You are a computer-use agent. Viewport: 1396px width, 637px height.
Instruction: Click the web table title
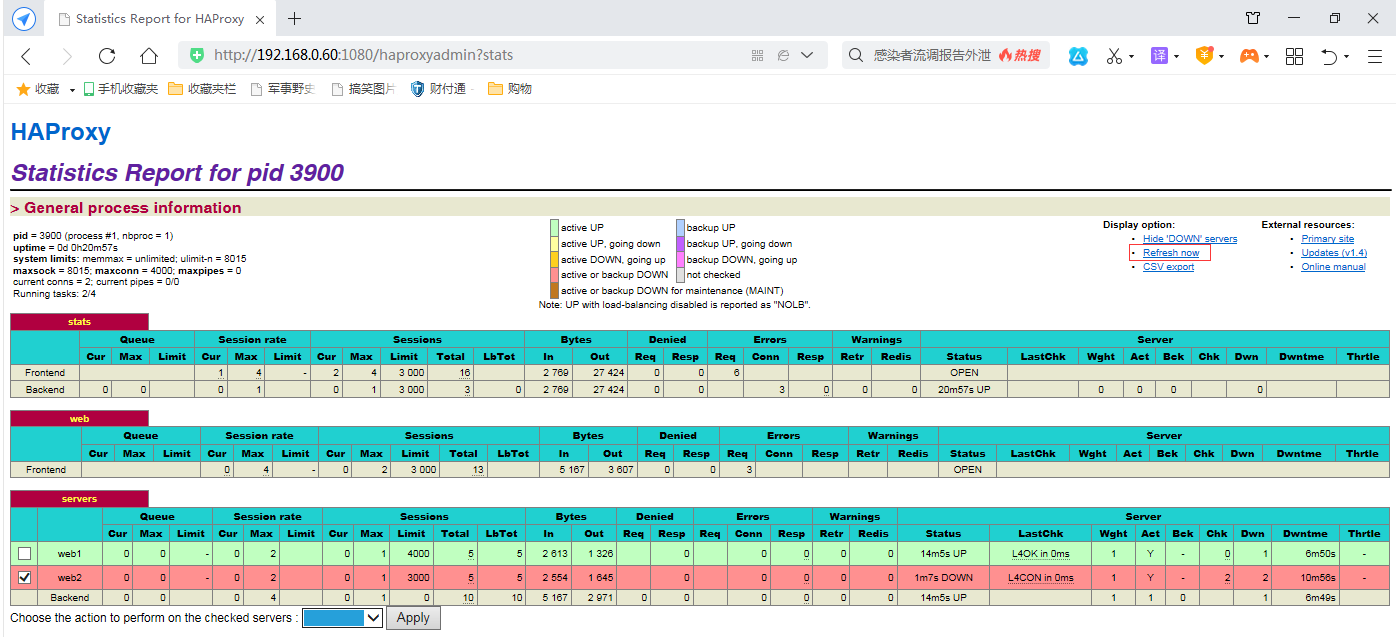coord(79,418)
